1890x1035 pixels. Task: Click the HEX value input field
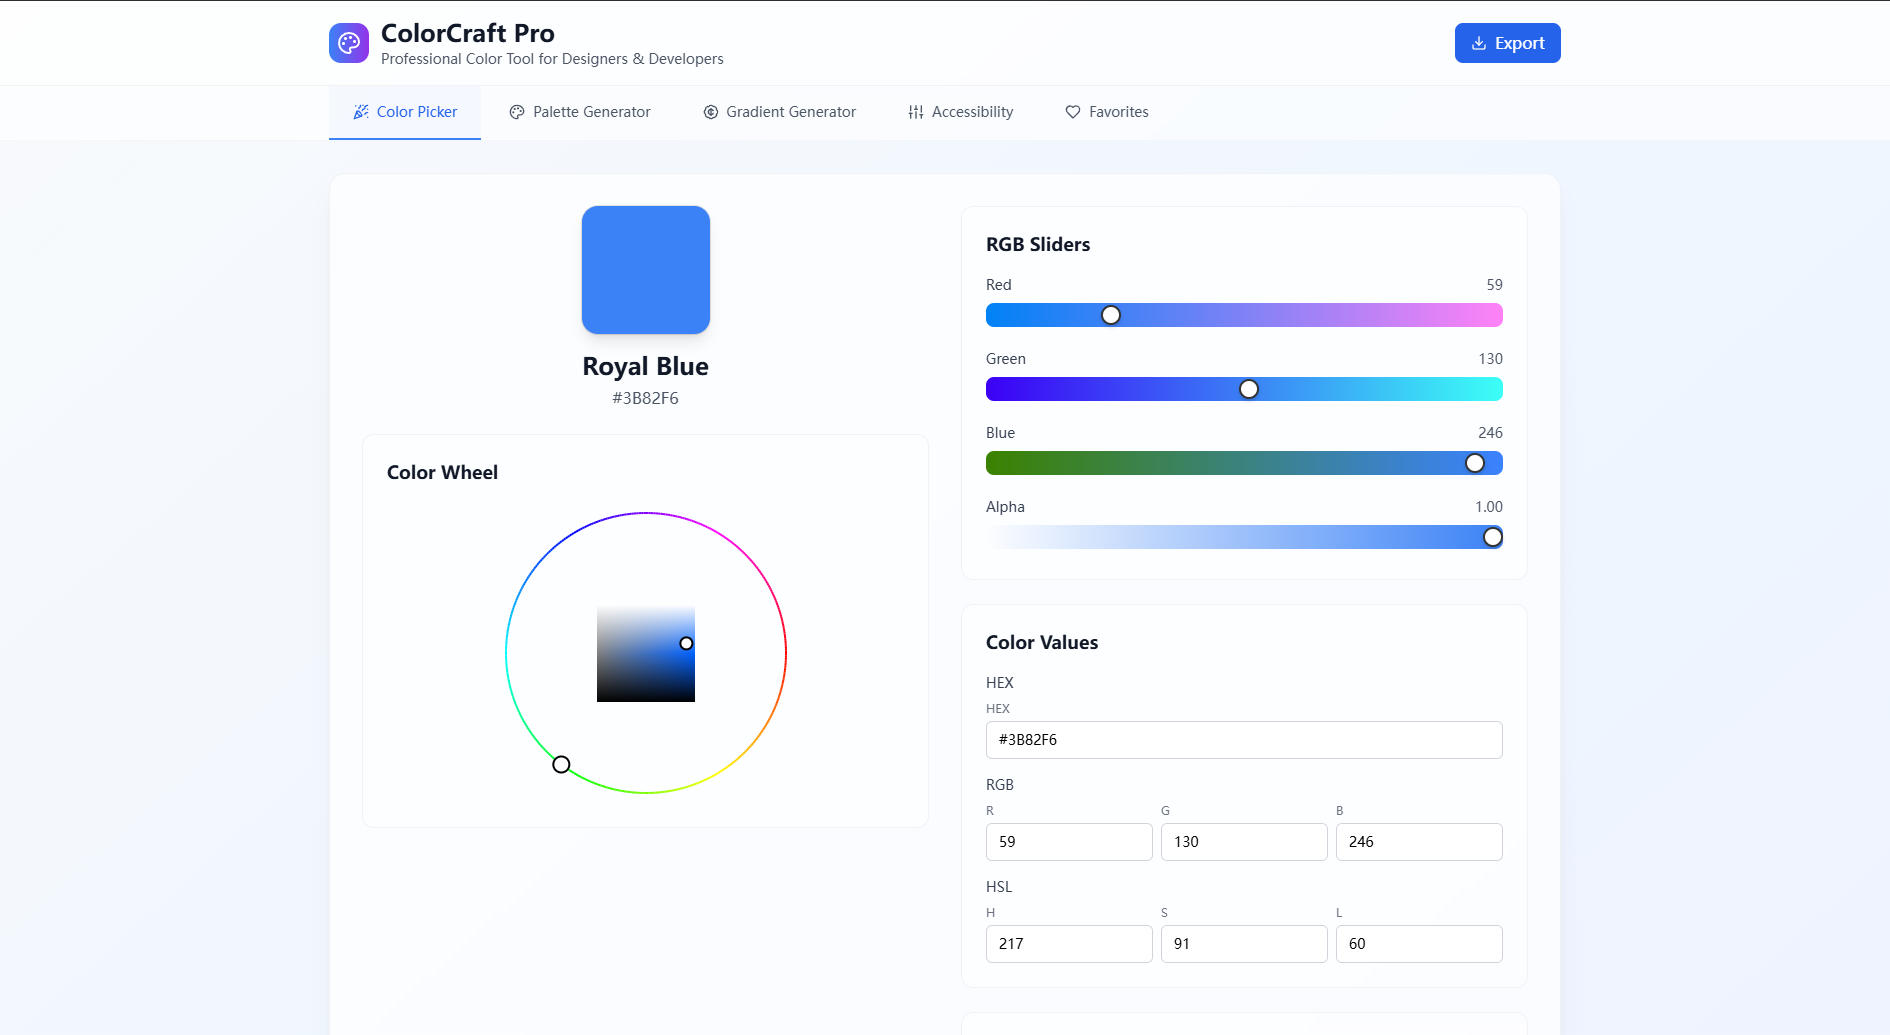[1243, 740]
